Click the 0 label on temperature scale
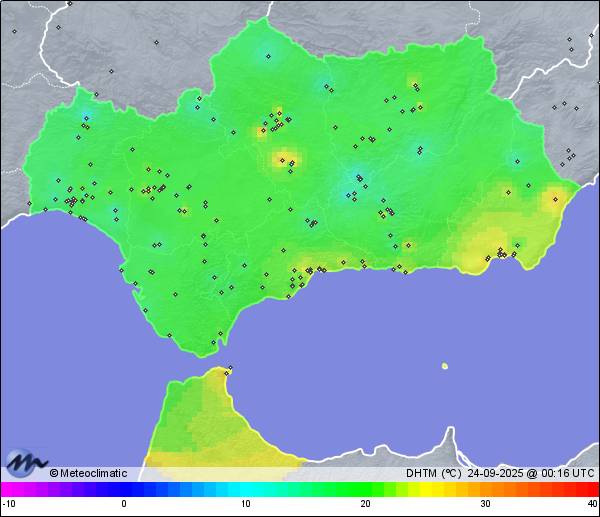This screenshot has width=600, height=517. [x=124, y=503]
